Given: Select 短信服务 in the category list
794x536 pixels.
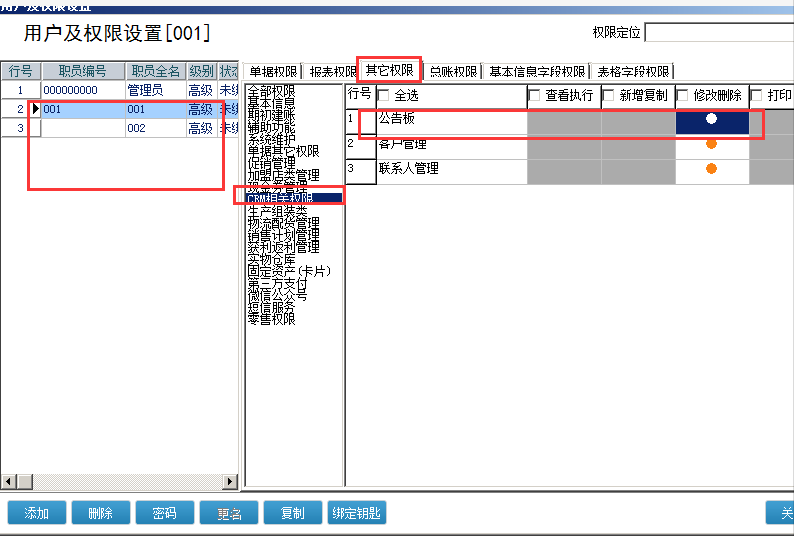Looking at the screenshot, I should click(x=271, y=307).
